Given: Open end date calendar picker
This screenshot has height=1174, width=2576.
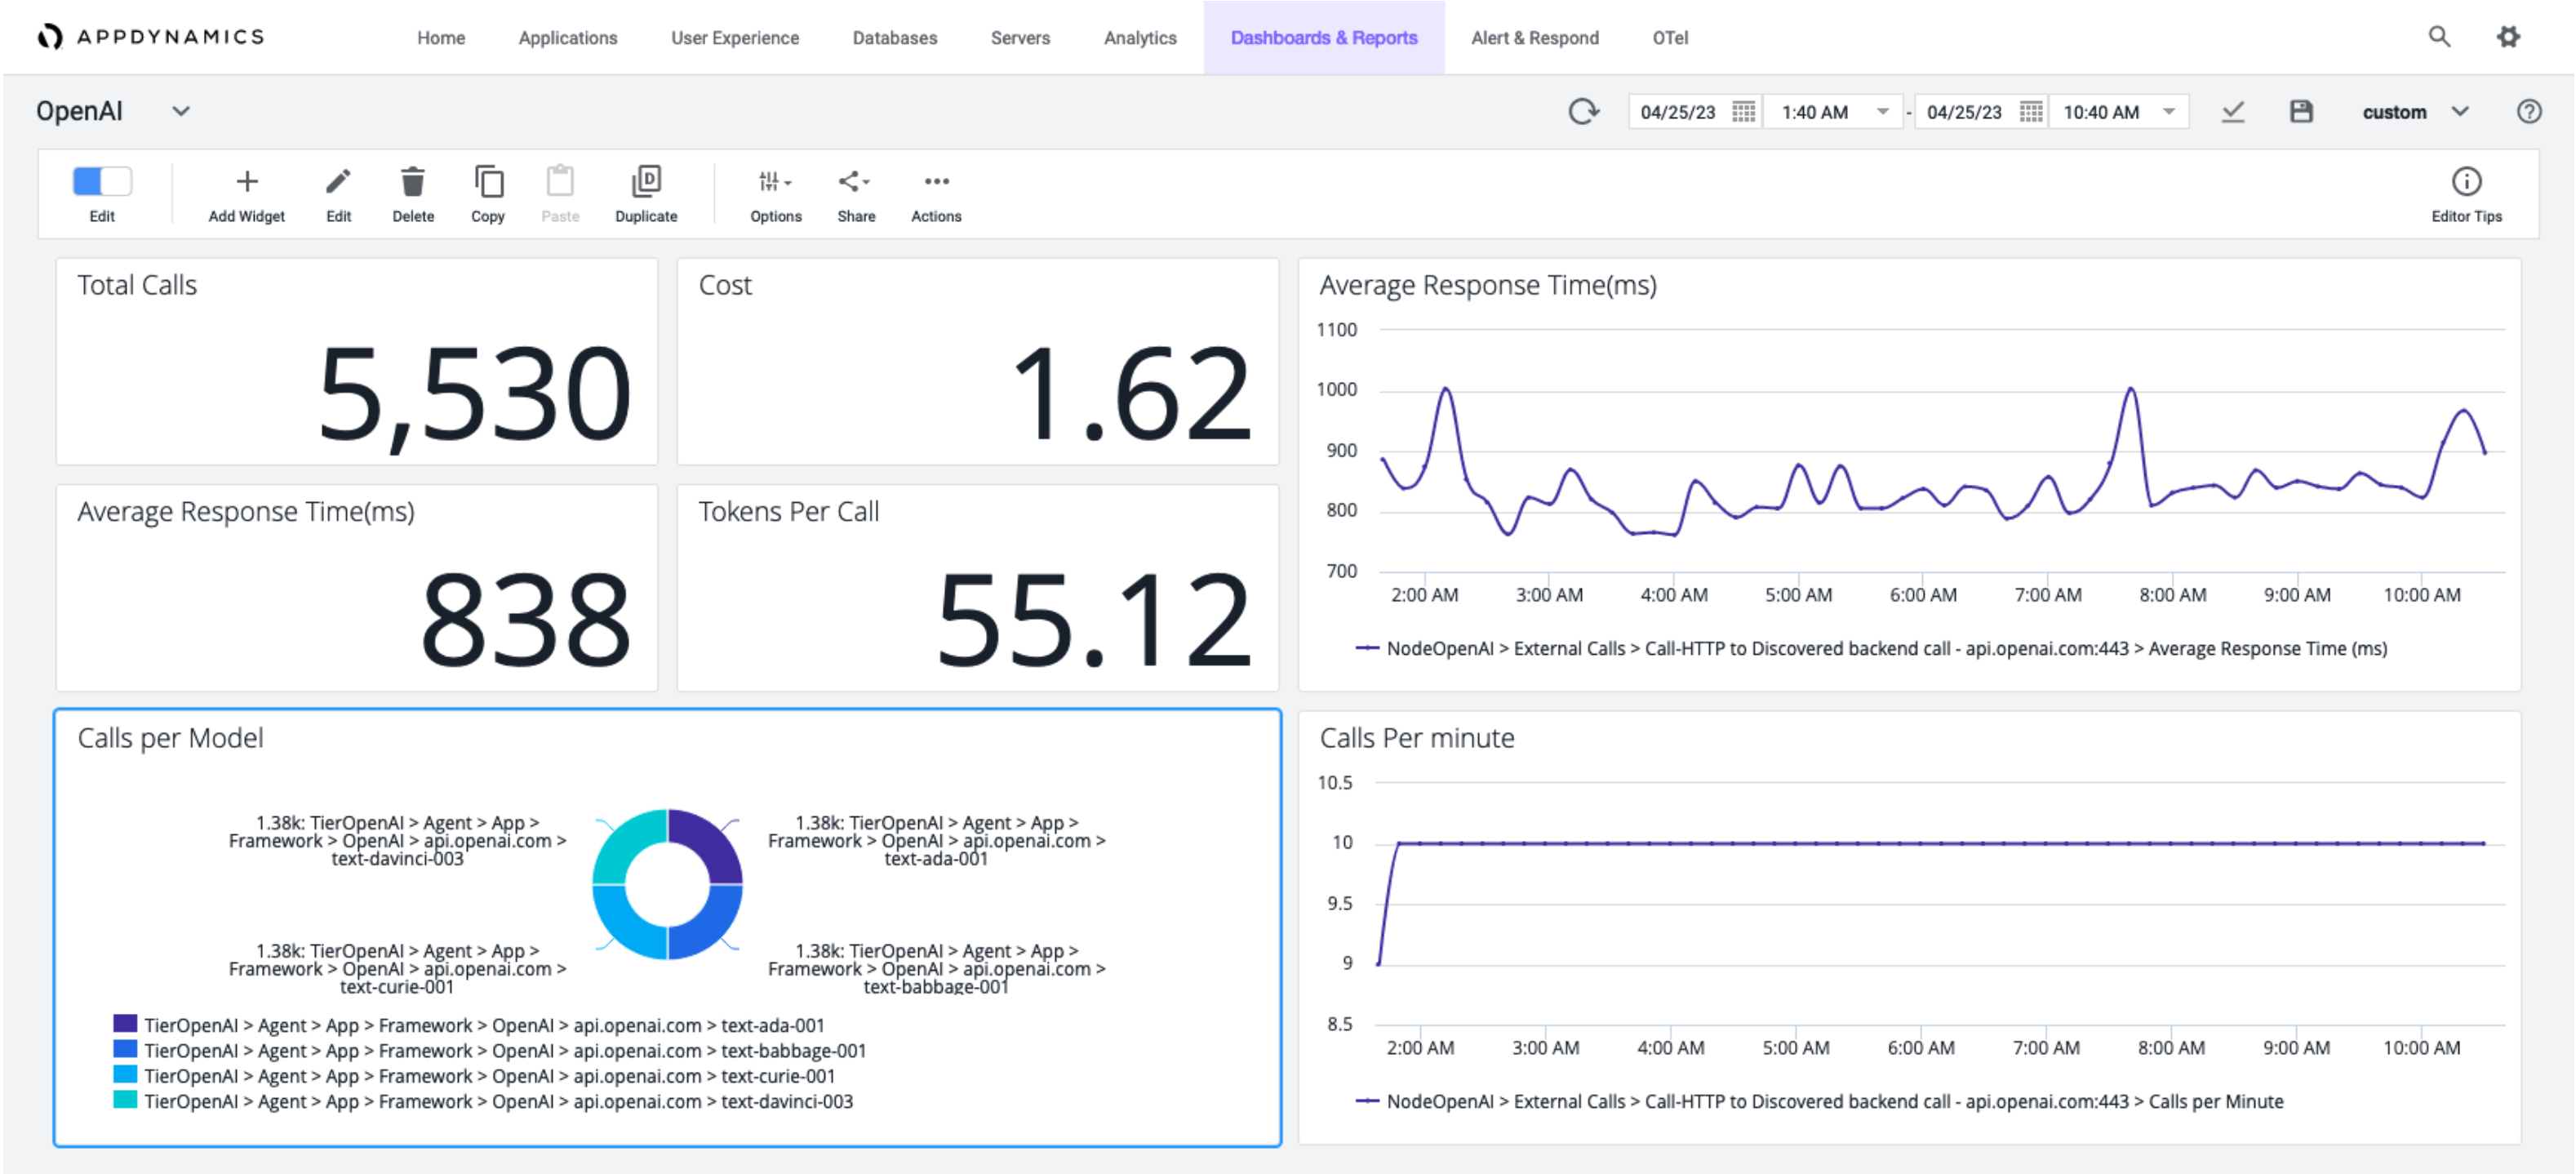Looking at the screenshot, I should point(2030,112).
